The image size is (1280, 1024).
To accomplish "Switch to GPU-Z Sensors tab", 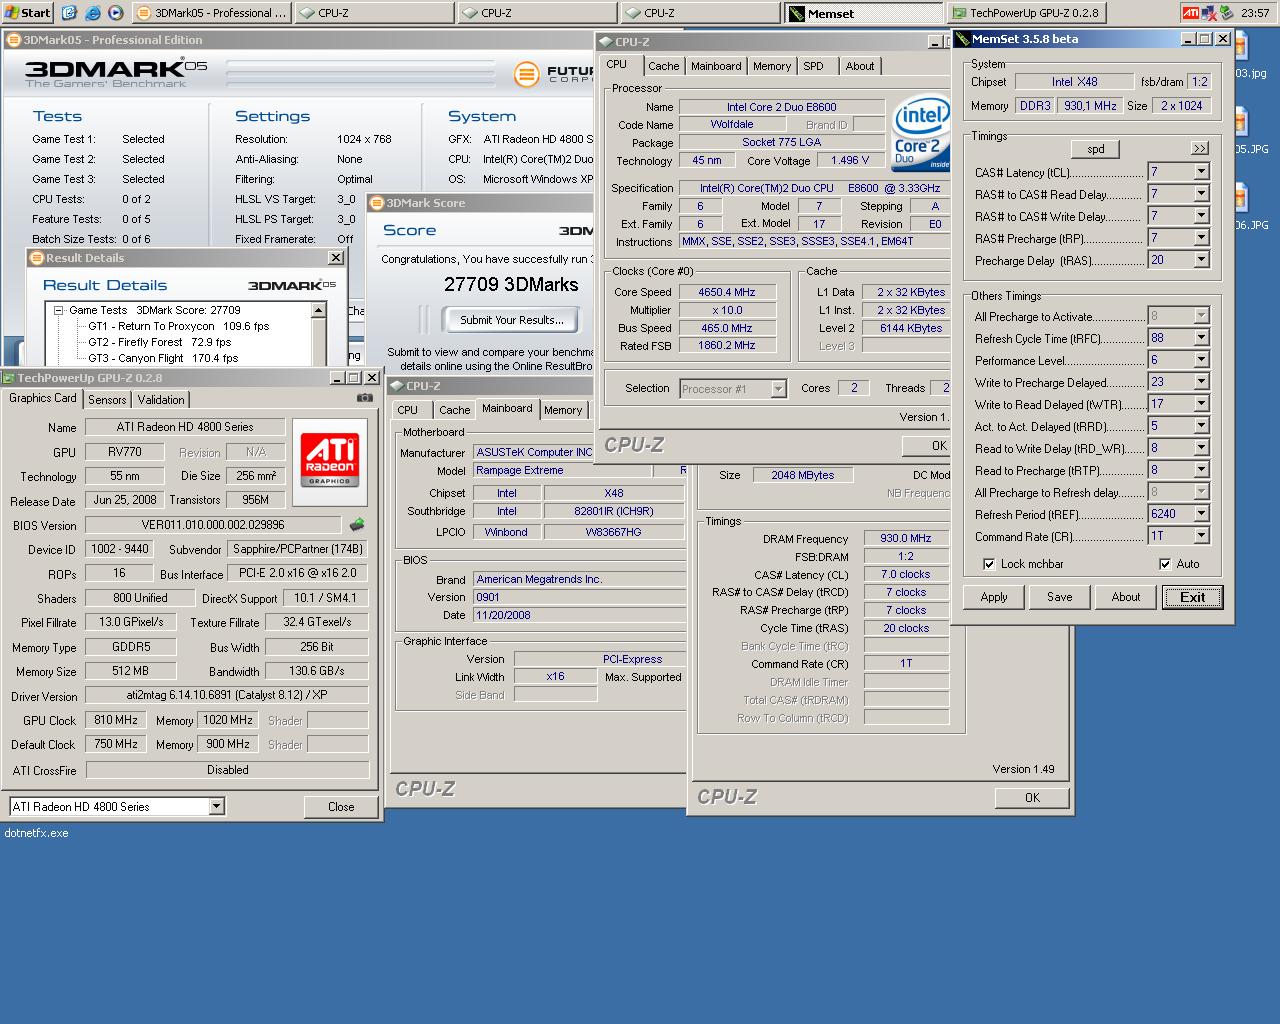I will pos(107,400).
